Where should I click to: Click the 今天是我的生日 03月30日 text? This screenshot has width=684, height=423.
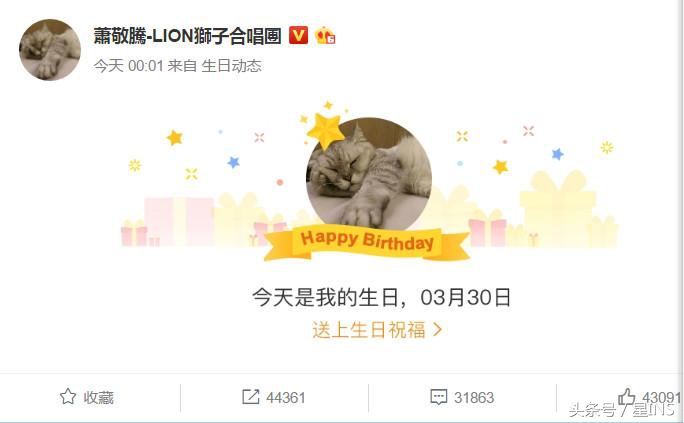[382, 297]
